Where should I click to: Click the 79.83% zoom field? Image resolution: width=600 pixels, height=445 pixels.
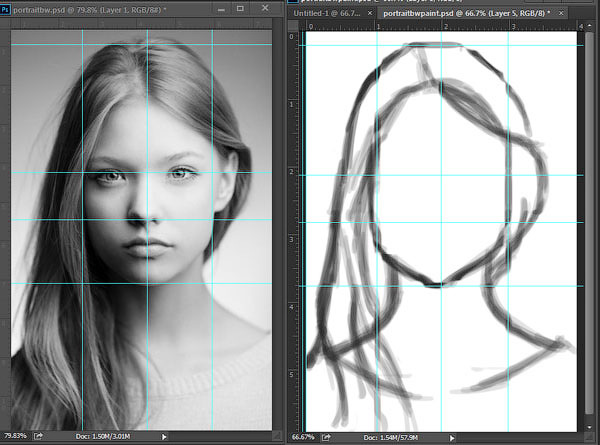(15, 437)
